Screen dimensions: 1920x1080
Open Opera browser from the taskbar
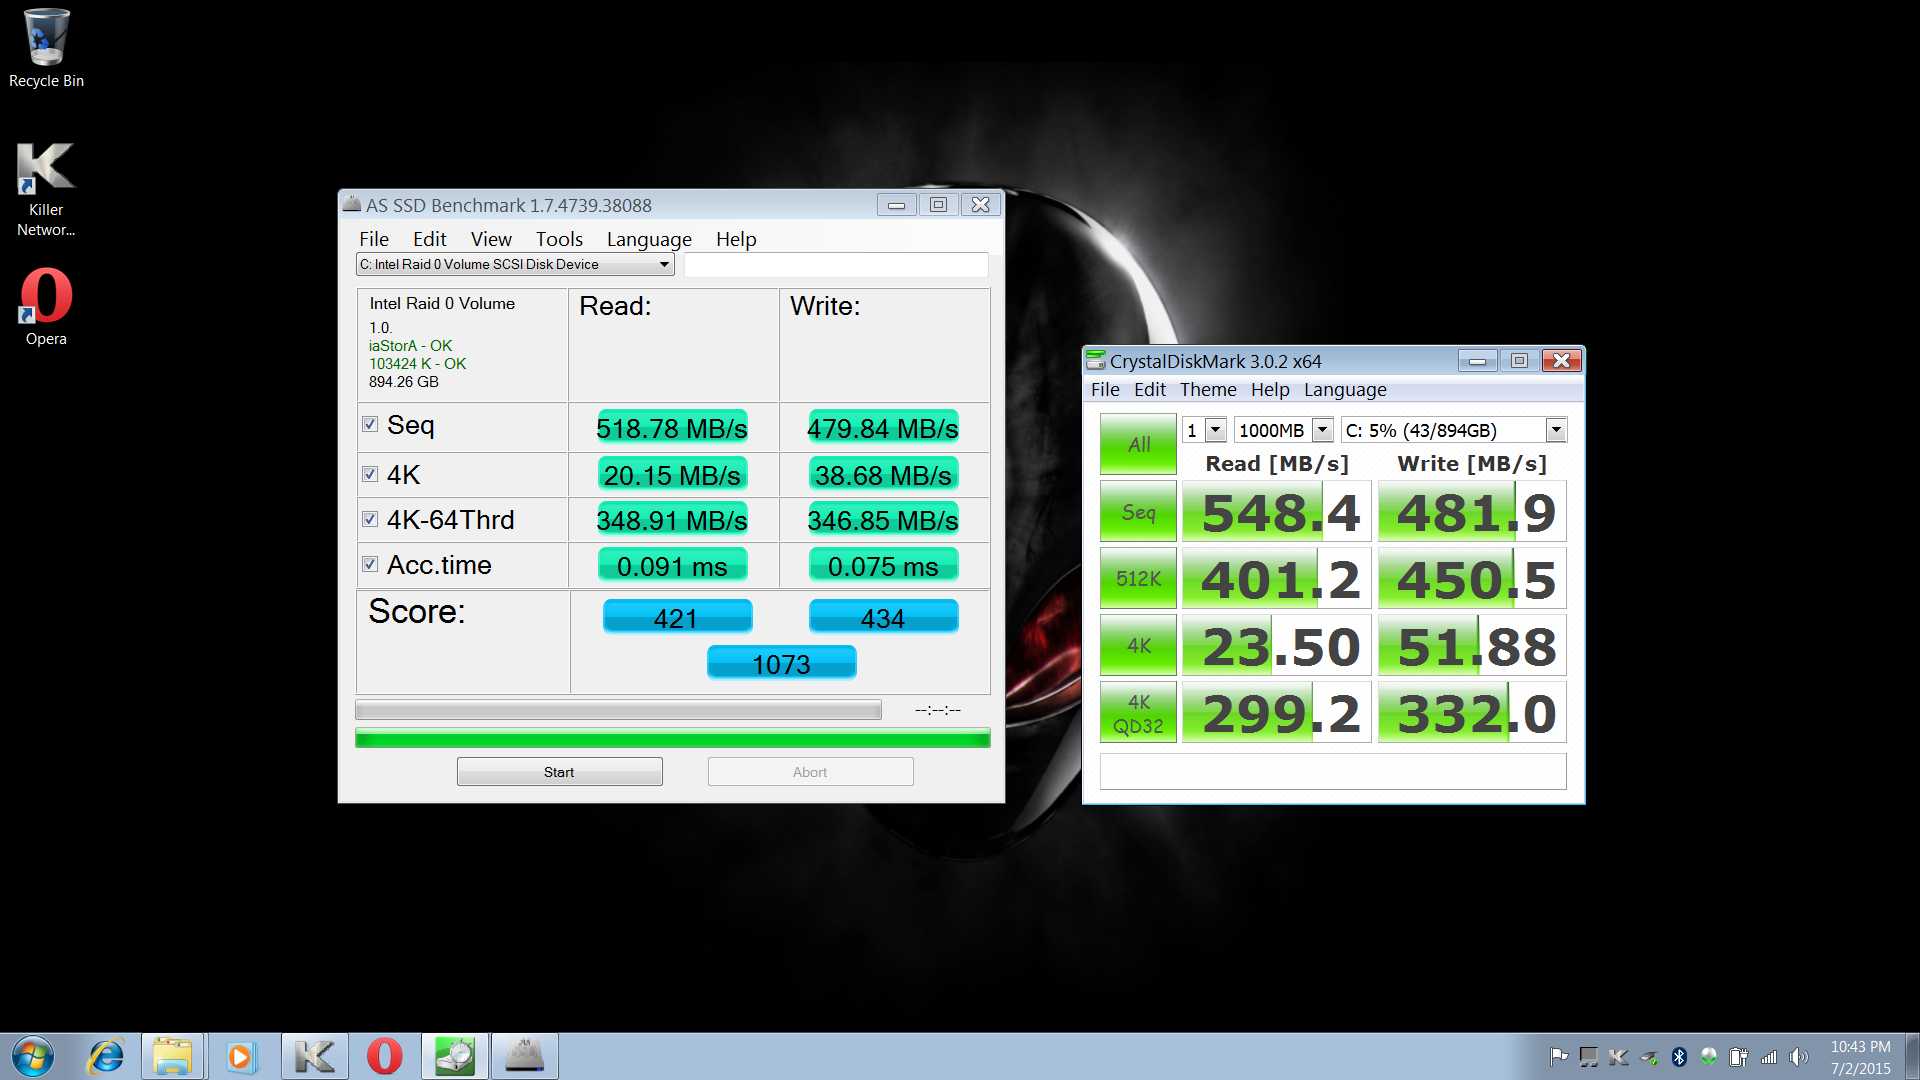[384, 1056]
